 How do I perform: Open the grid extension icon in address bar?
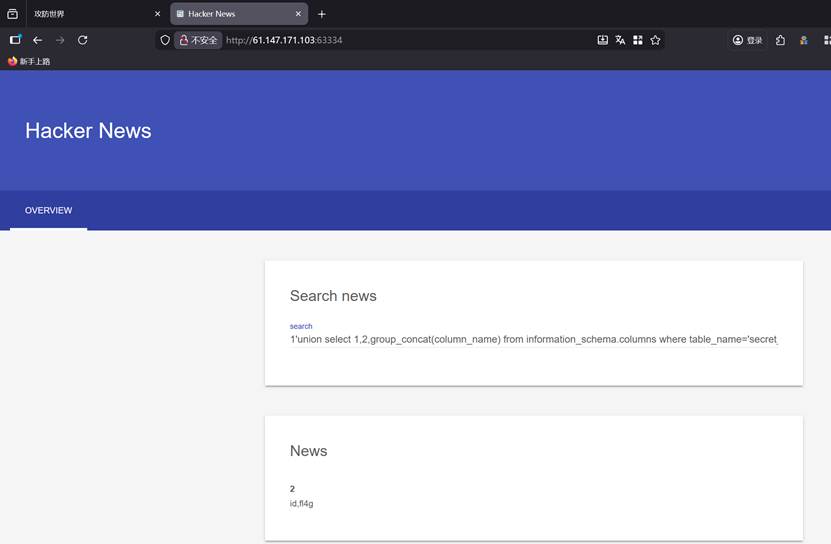tap(638, 40)
